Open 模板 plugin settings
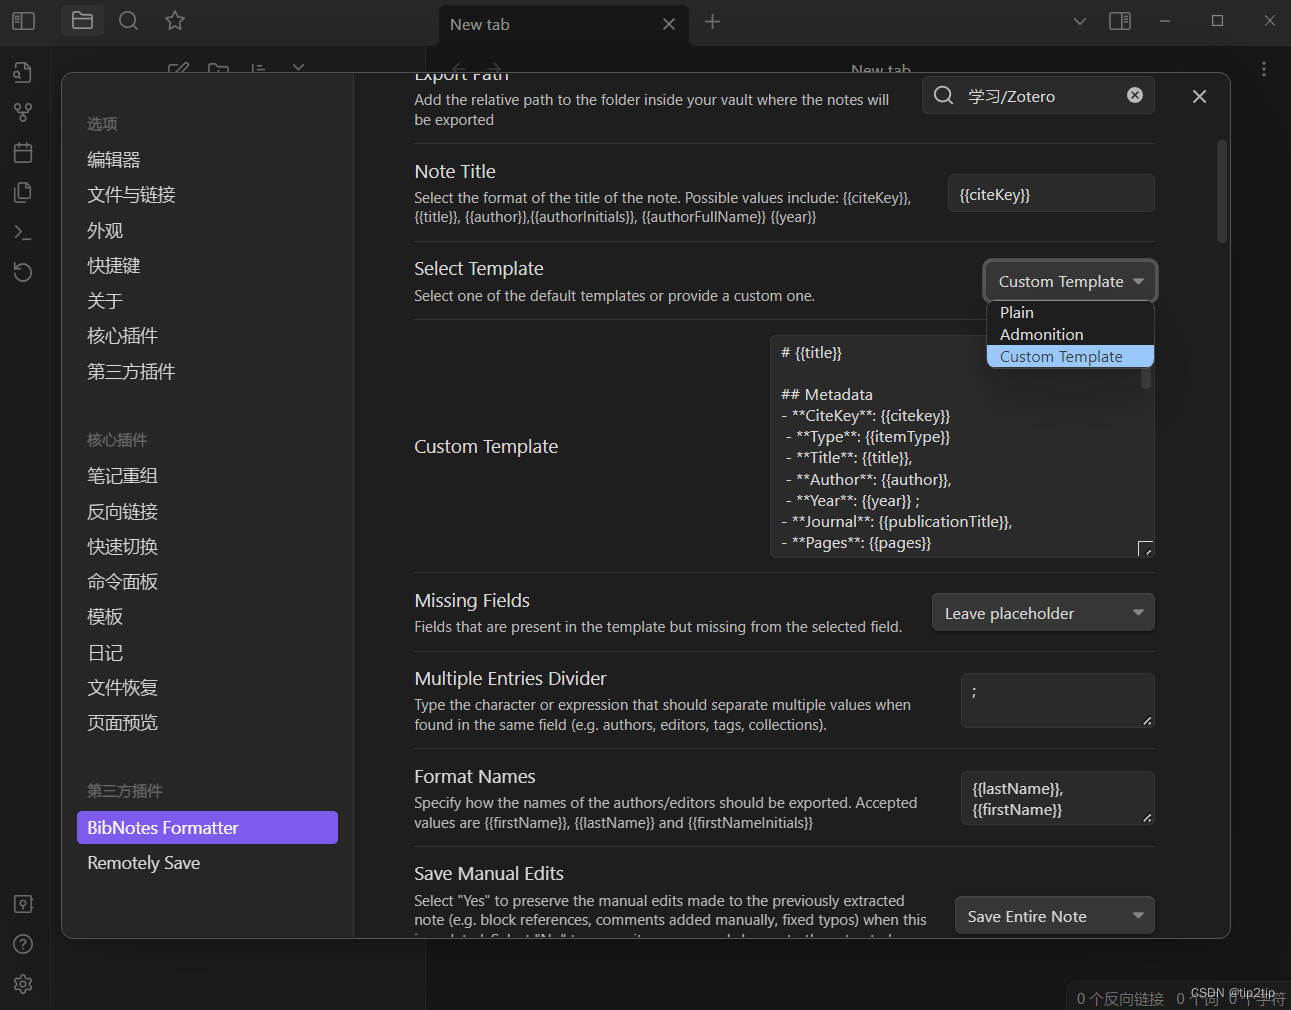The width and height of the screenshot is (1291, 1010). (105, 617)
